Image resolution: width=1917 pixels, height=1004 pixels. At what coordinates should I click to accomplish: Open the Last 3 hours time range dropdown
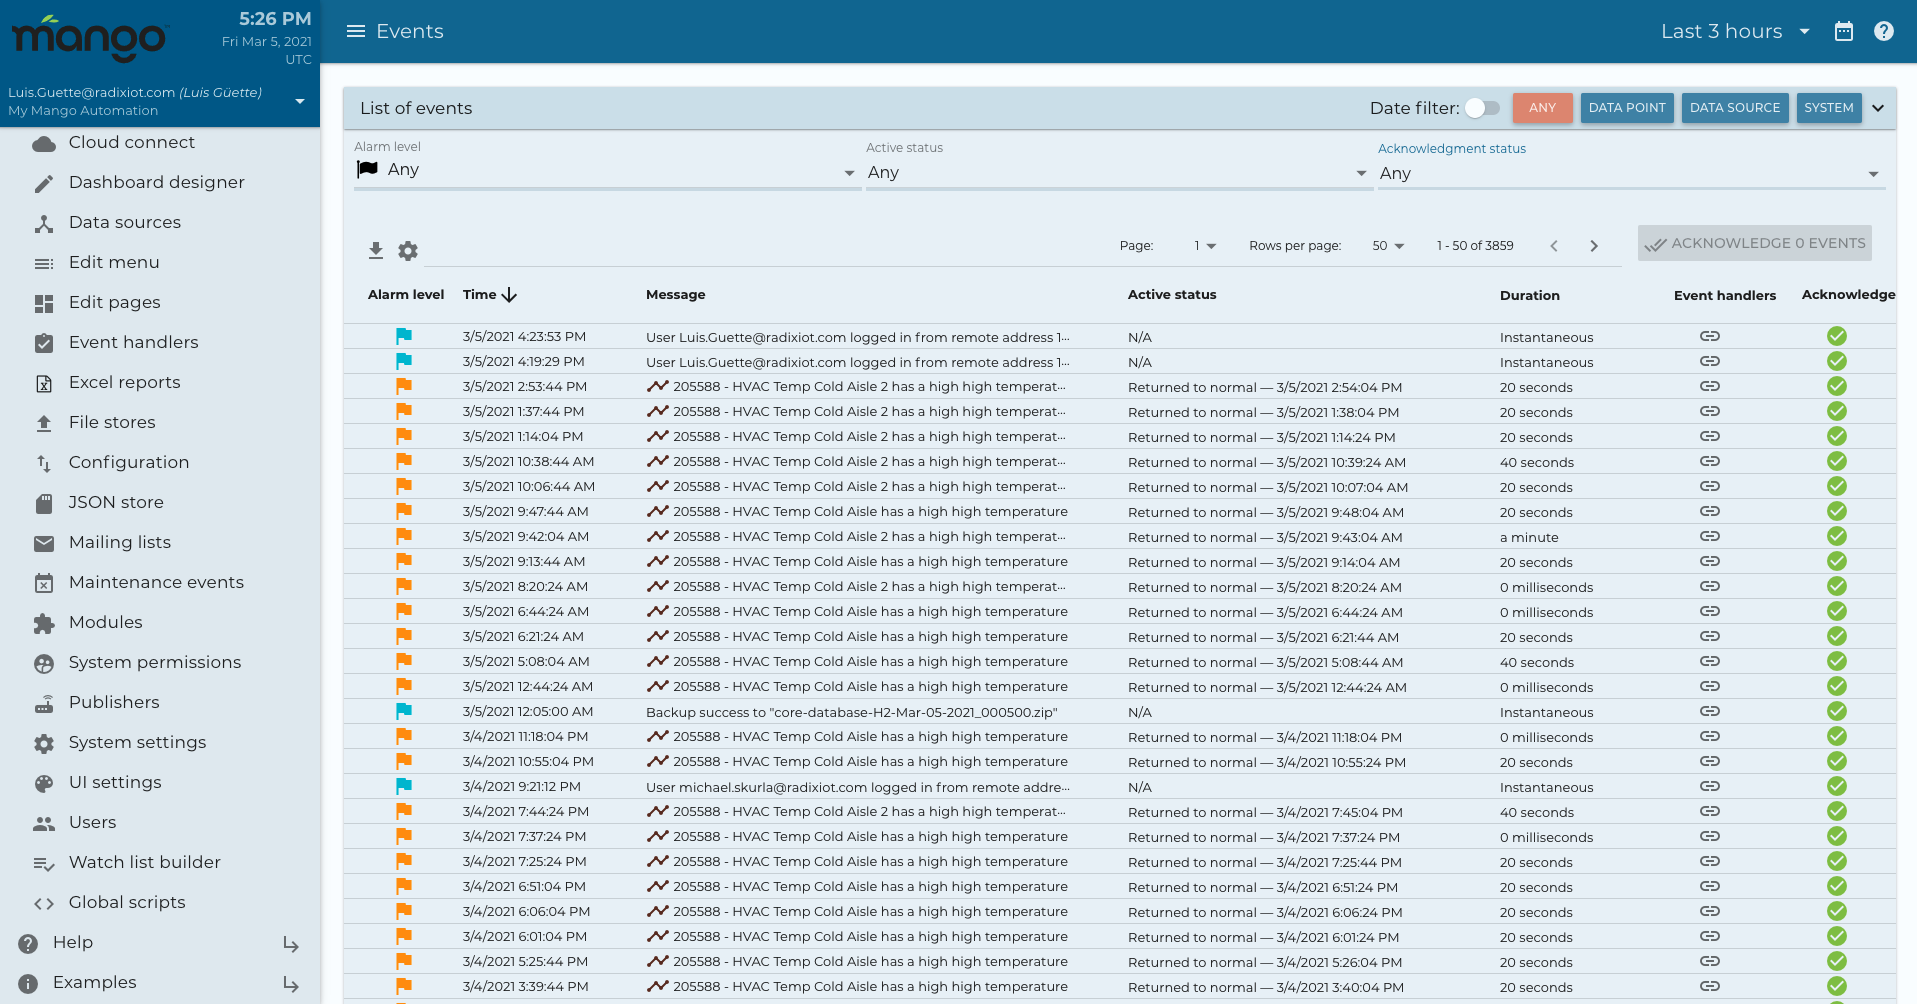pos(1735,31)
